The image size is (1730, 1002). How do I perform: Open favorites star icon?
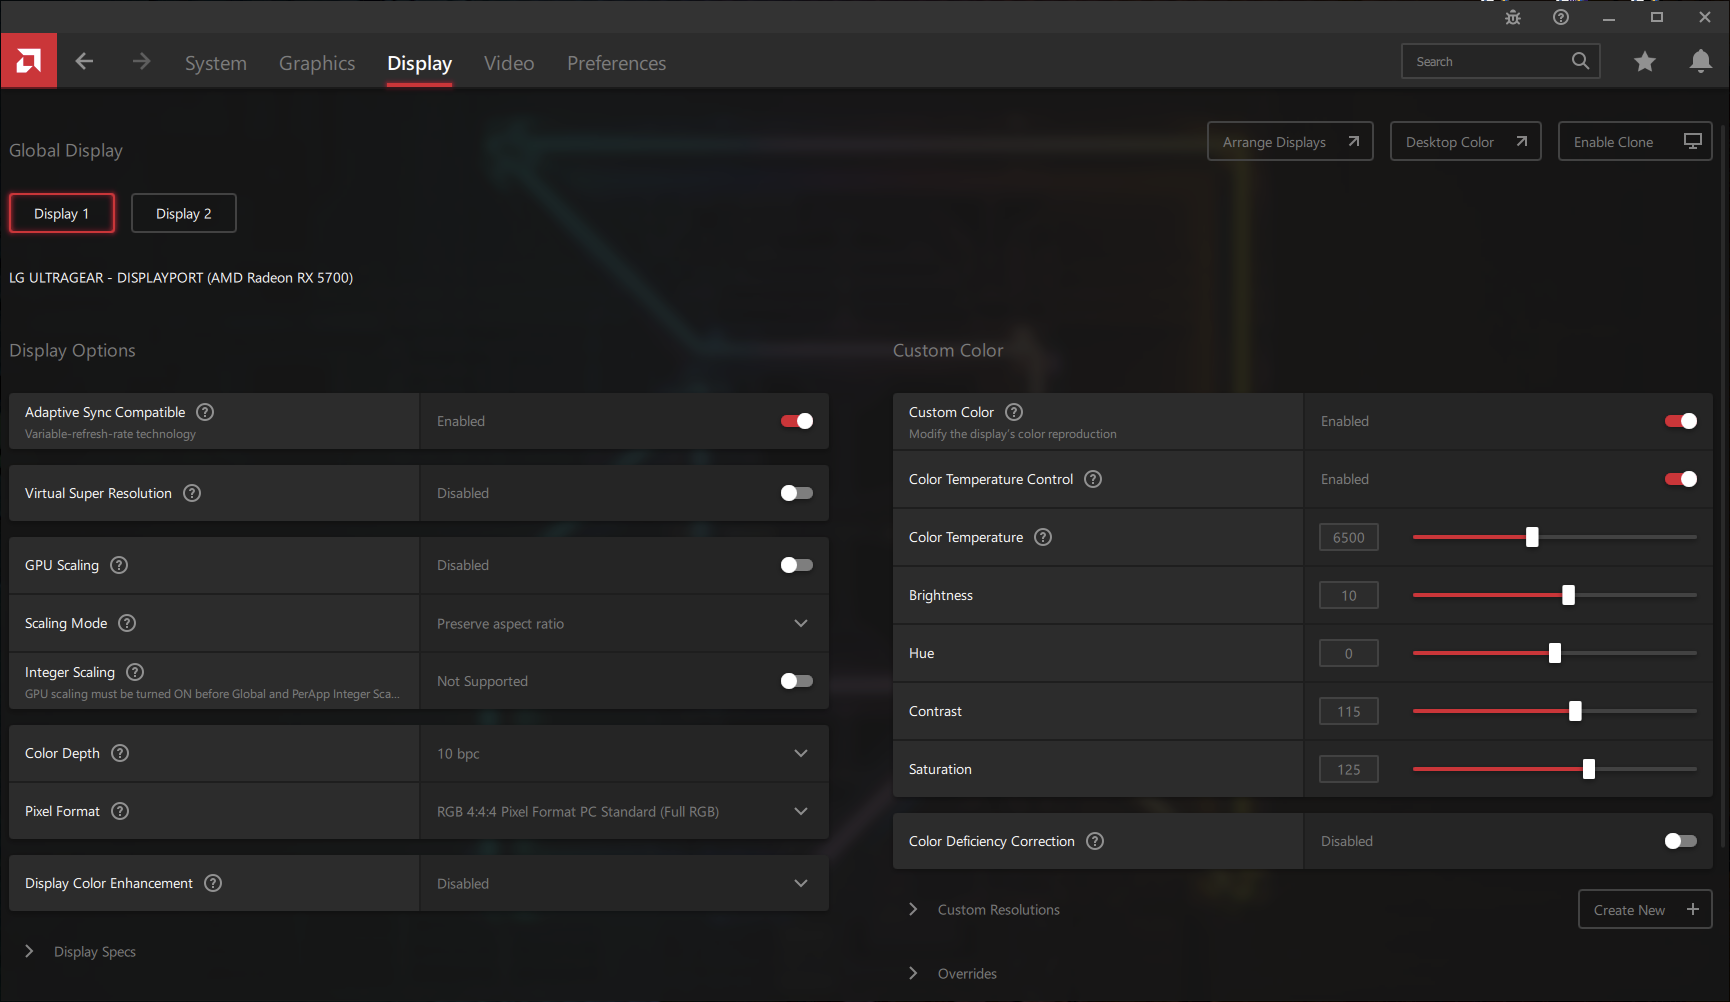tap(1645, 62)
